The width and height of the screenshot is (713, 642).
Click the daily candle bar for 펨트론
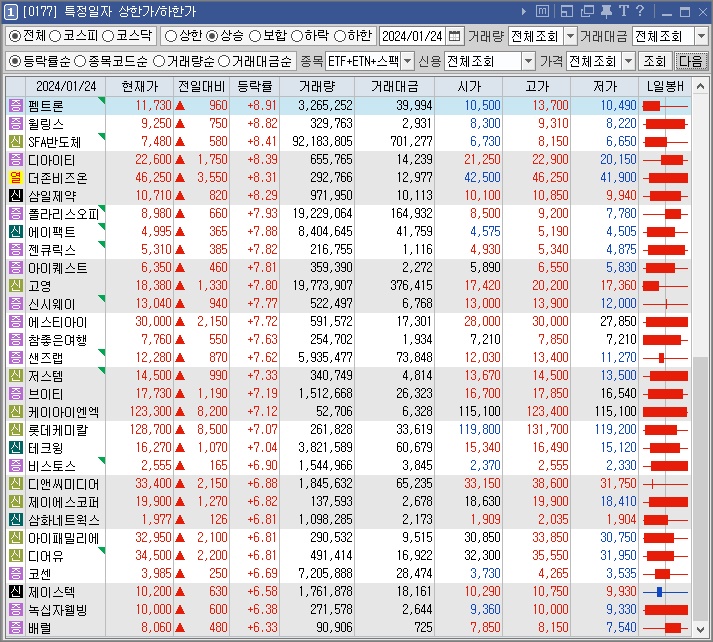click(x=665, y=106)
